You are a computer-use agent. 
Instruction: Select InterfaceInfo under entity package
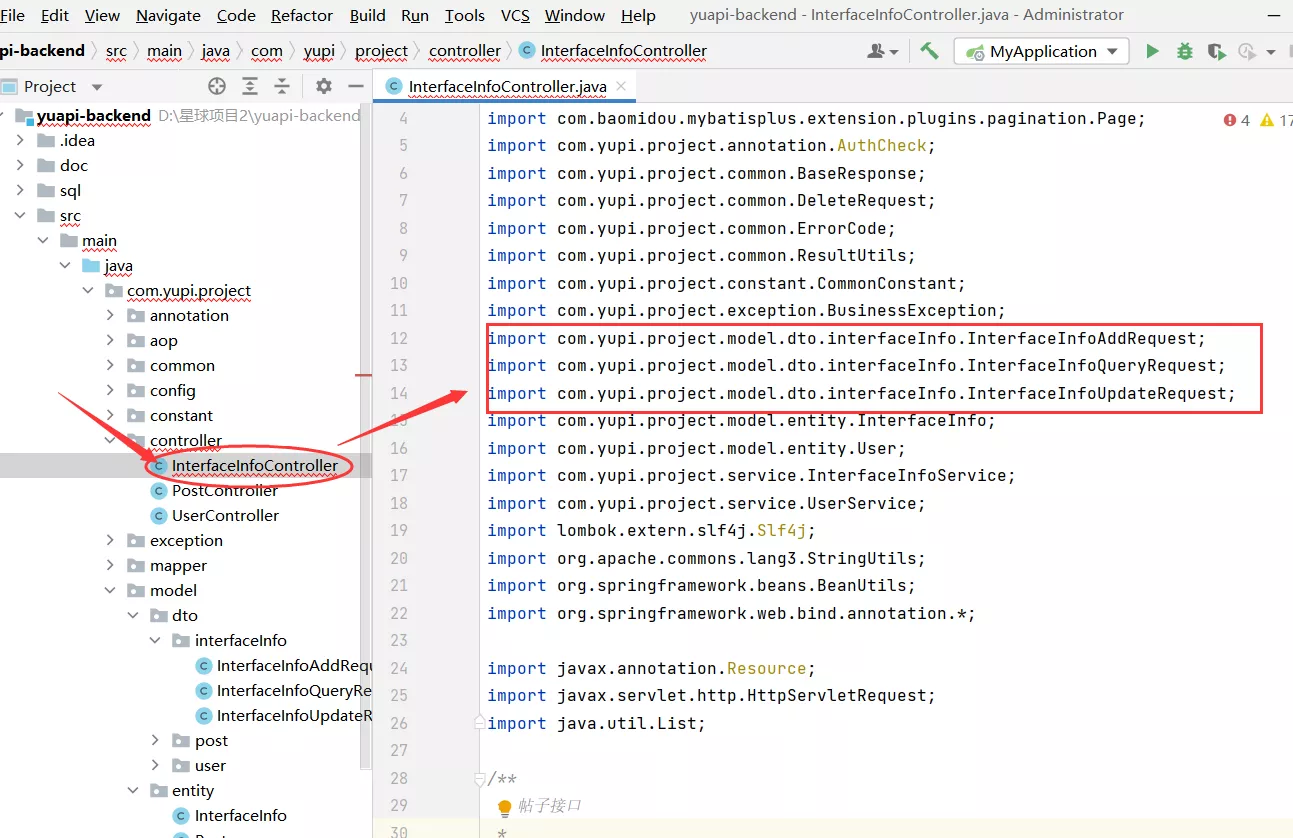(229, 815)
